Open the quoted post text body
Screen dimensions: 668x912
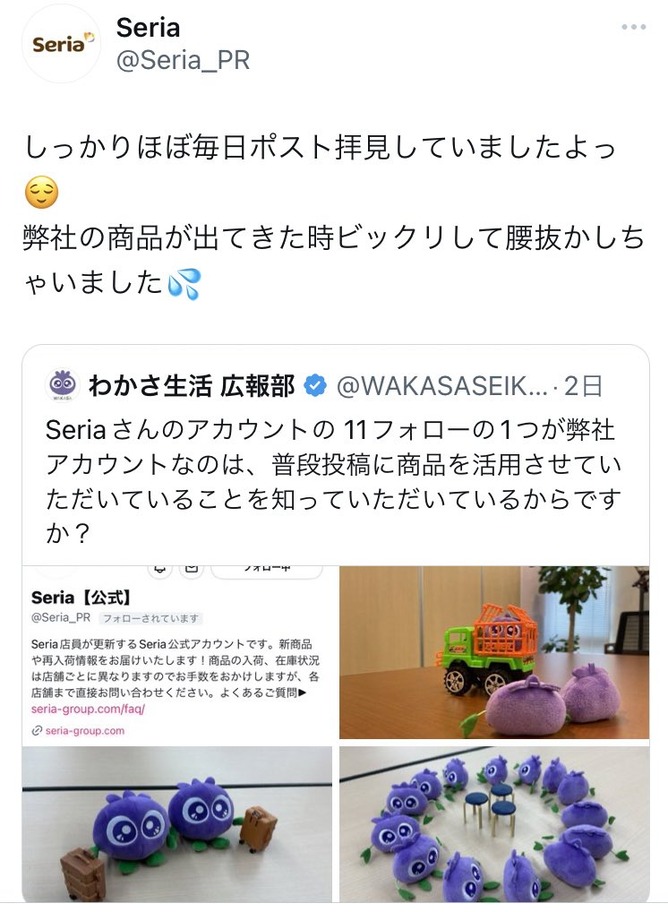(x=333, y=482)
